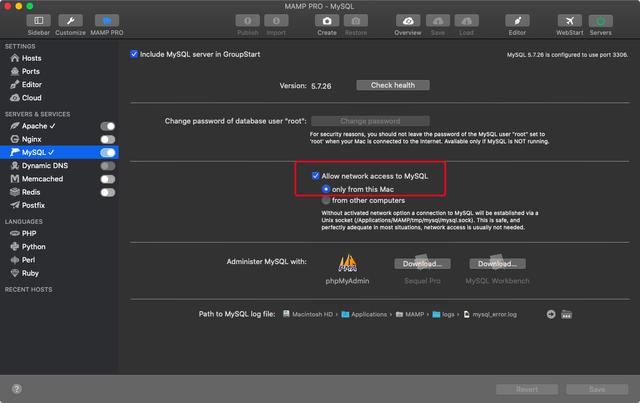Click the Check health button
640x403 pixels.
393,85
